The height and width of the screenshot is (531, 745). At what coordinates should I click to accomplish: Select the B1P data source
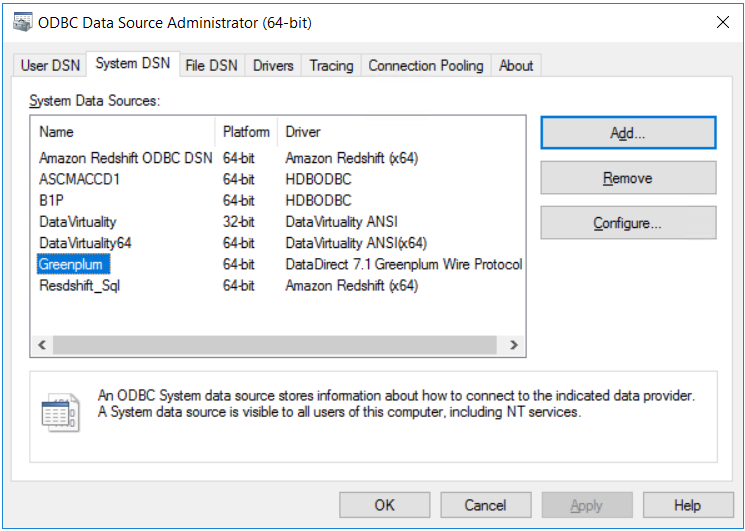51,200
